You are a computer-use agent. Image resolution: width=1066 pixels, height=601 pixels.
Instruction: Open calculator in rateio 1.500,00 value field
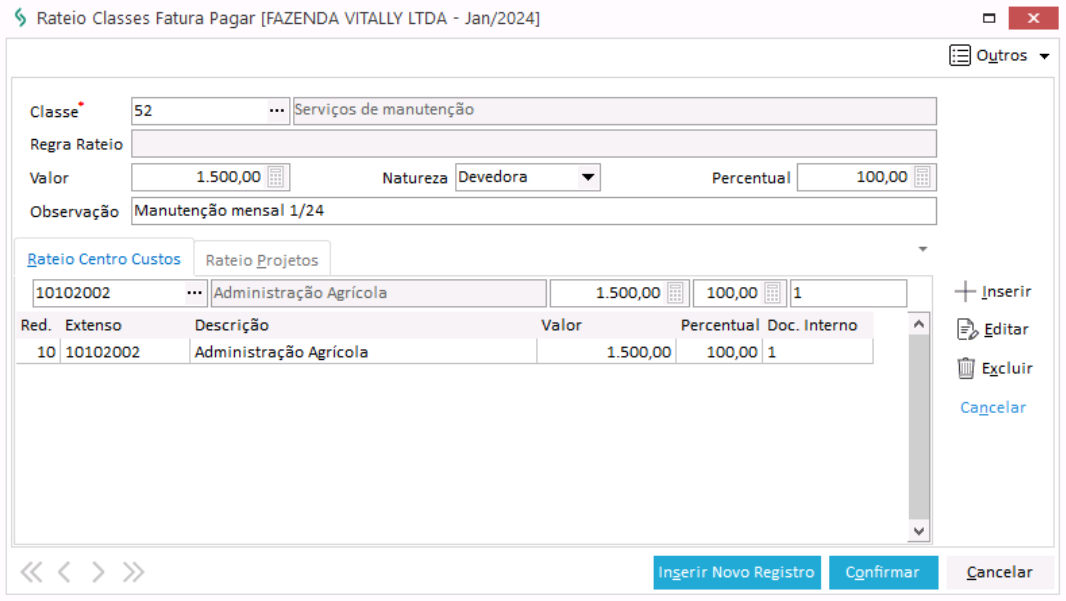[x=675, y=293]
